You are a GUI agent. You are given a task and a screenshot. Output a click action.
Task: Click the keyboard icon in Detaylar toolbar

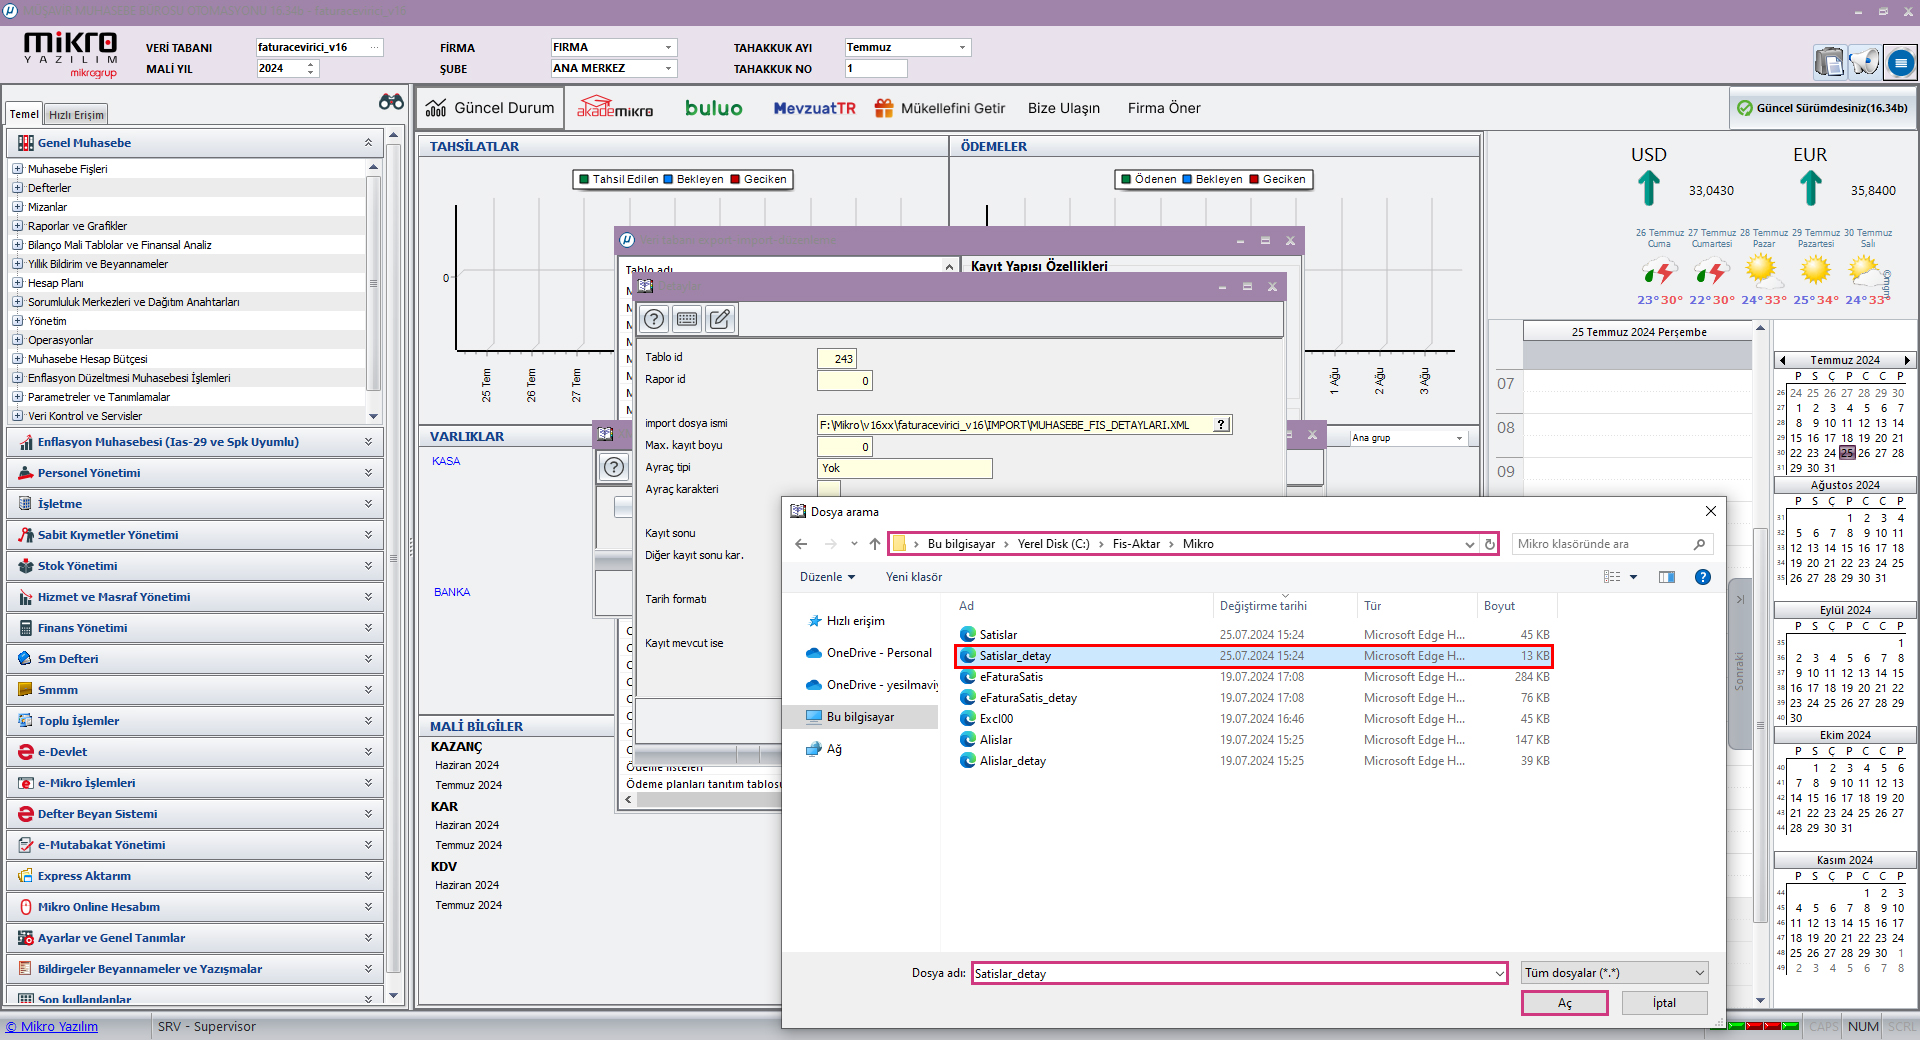(687, 319)
